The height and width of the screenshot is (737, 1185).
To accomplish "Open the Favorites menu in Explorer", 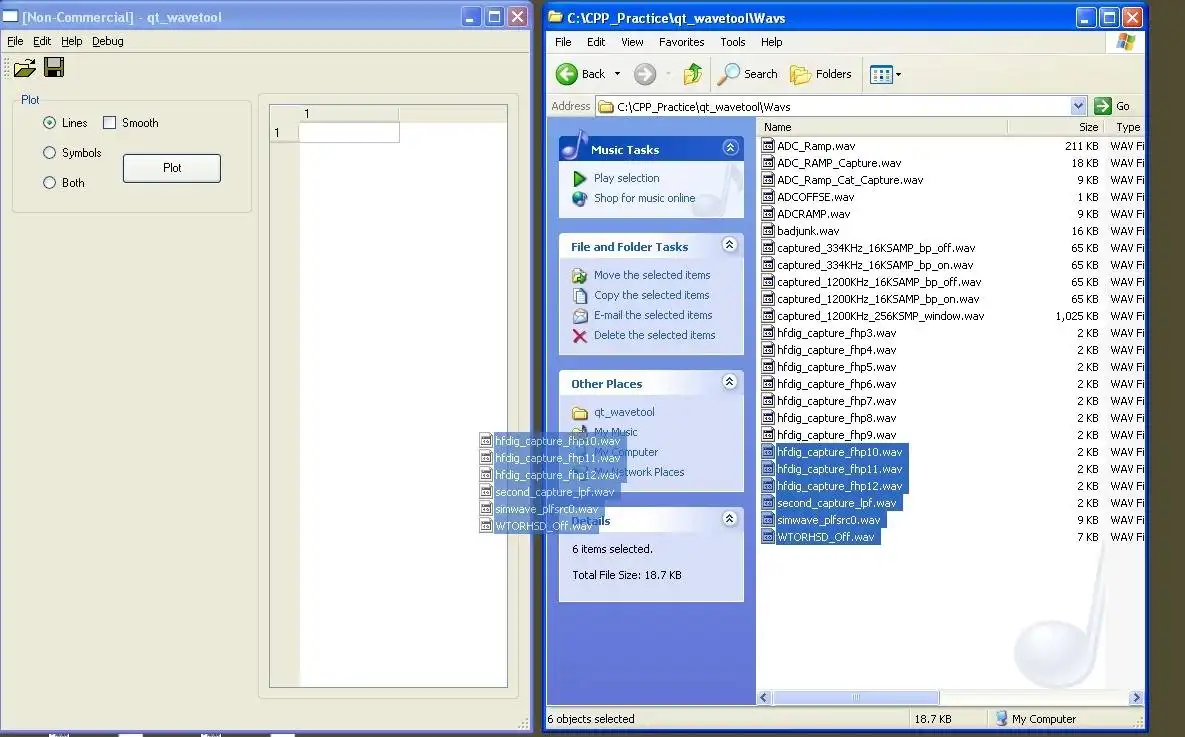I will coord(681,42).
